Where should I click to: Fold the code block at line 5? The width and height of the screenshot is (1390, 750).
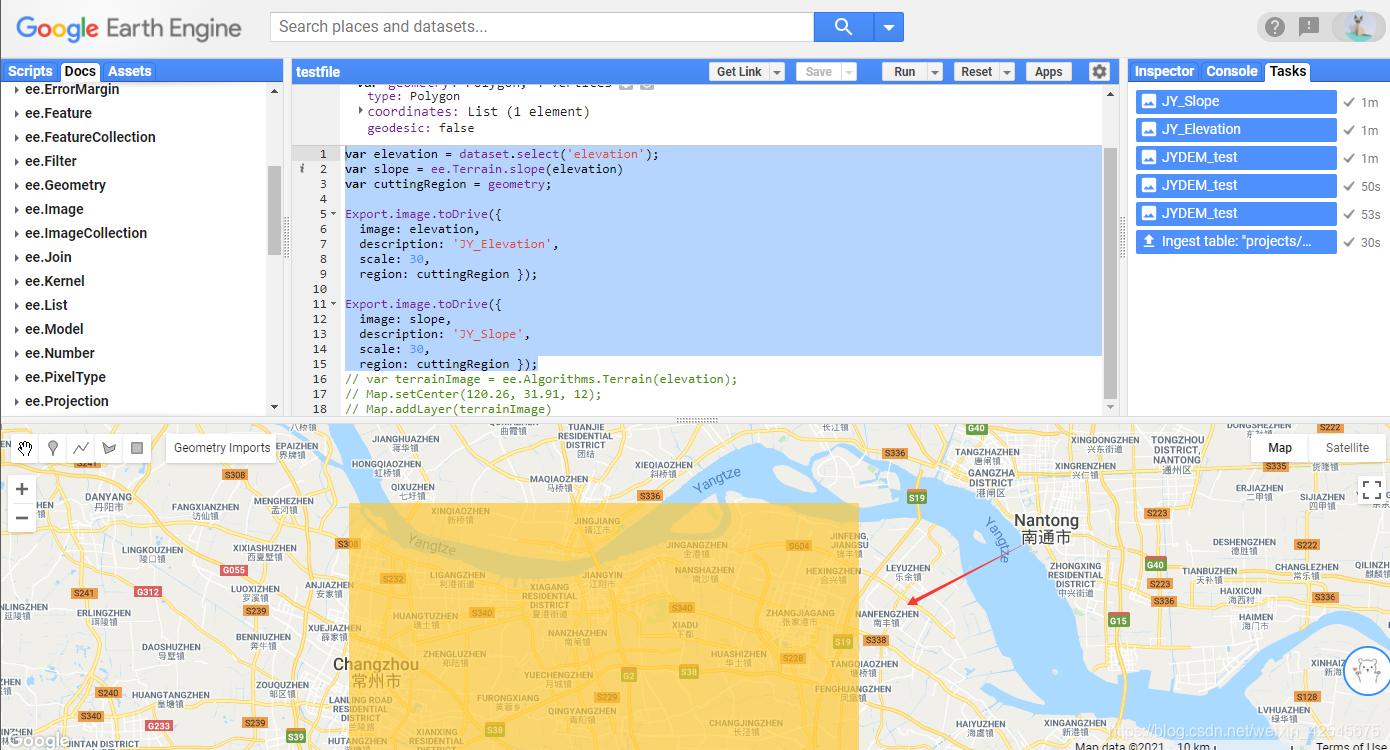click(x=333, y=214)
